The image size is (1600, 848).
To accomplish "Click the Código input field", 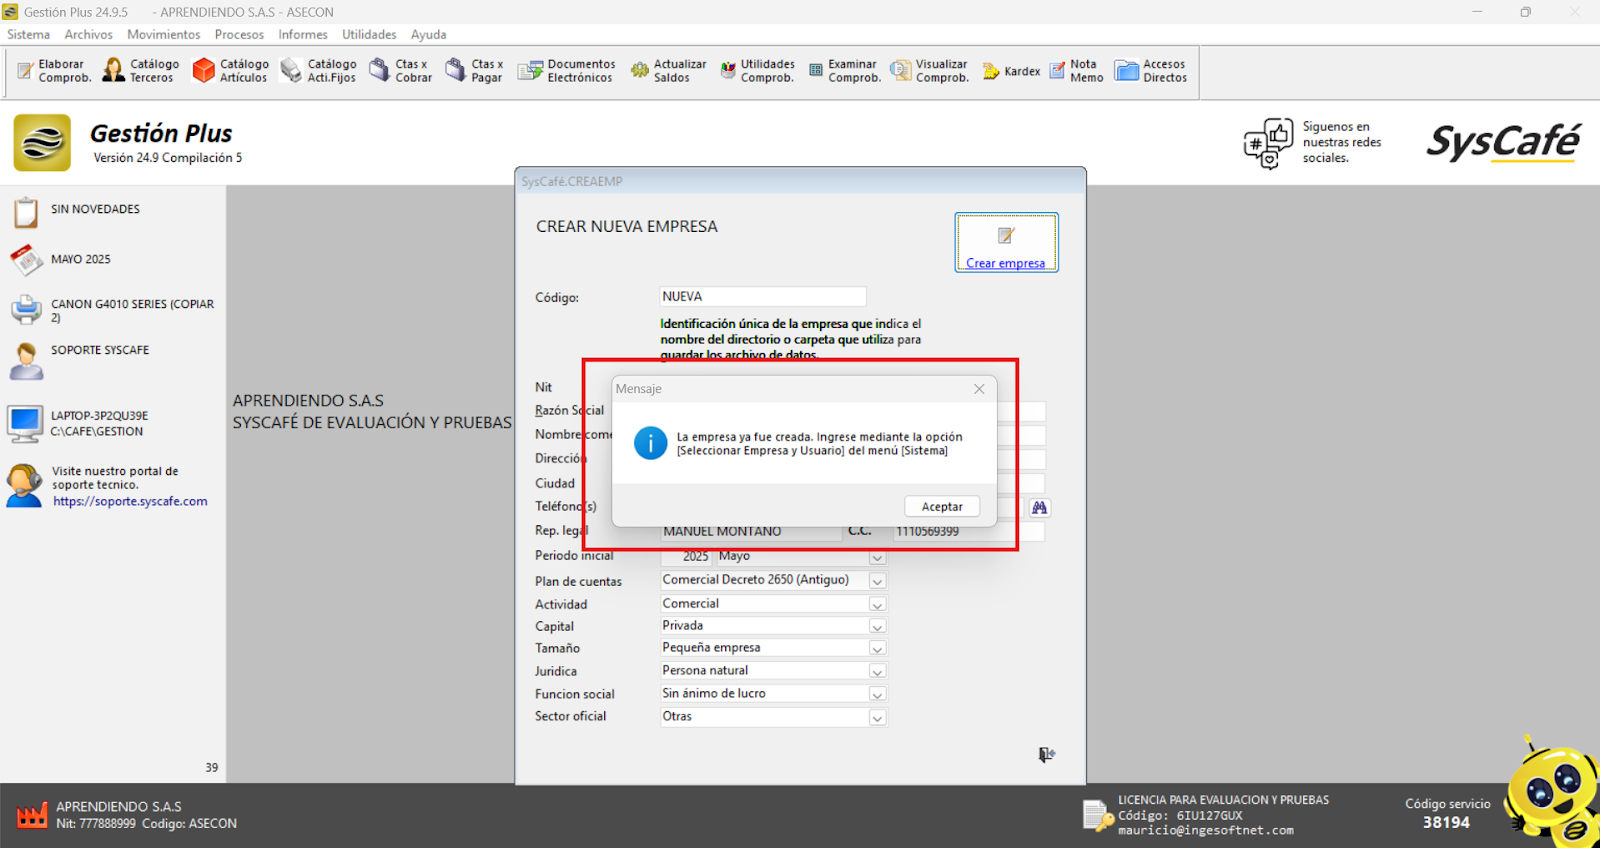I will tap(762, 297).
